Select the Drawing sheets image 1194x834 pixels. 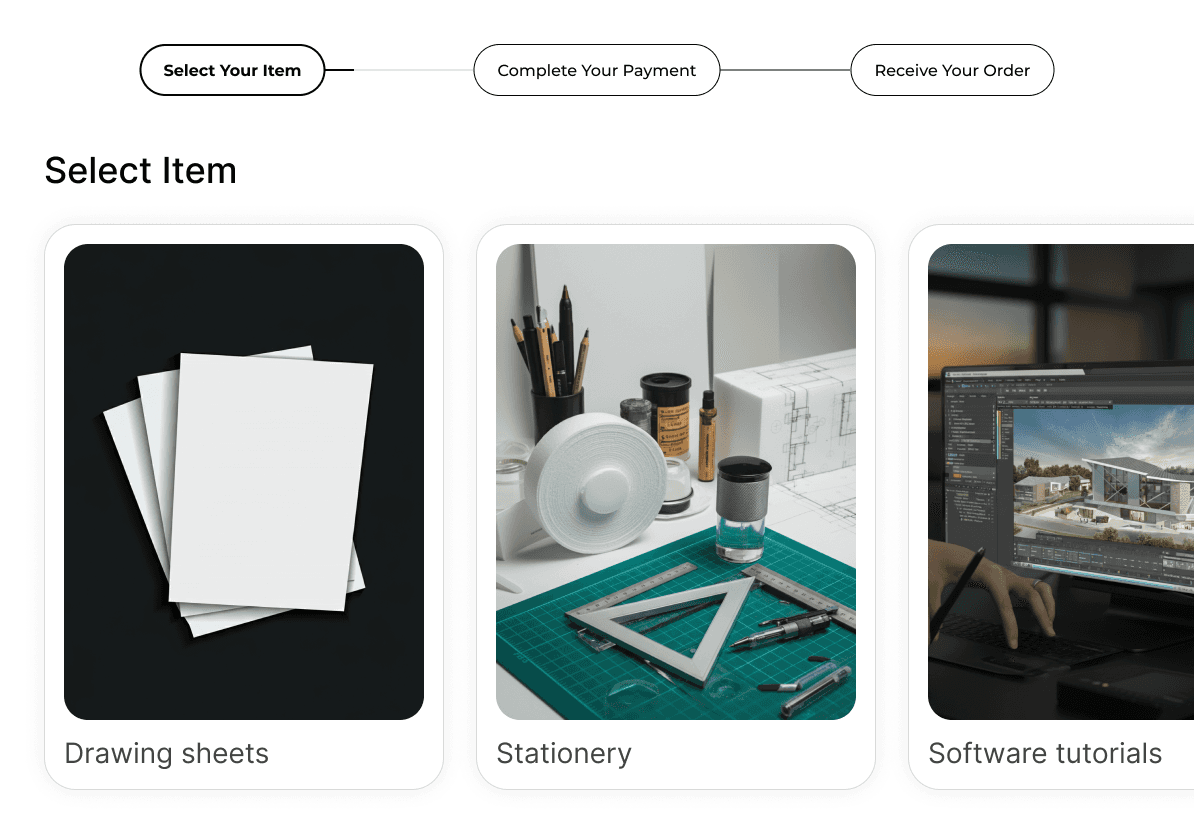coord(244,481)
